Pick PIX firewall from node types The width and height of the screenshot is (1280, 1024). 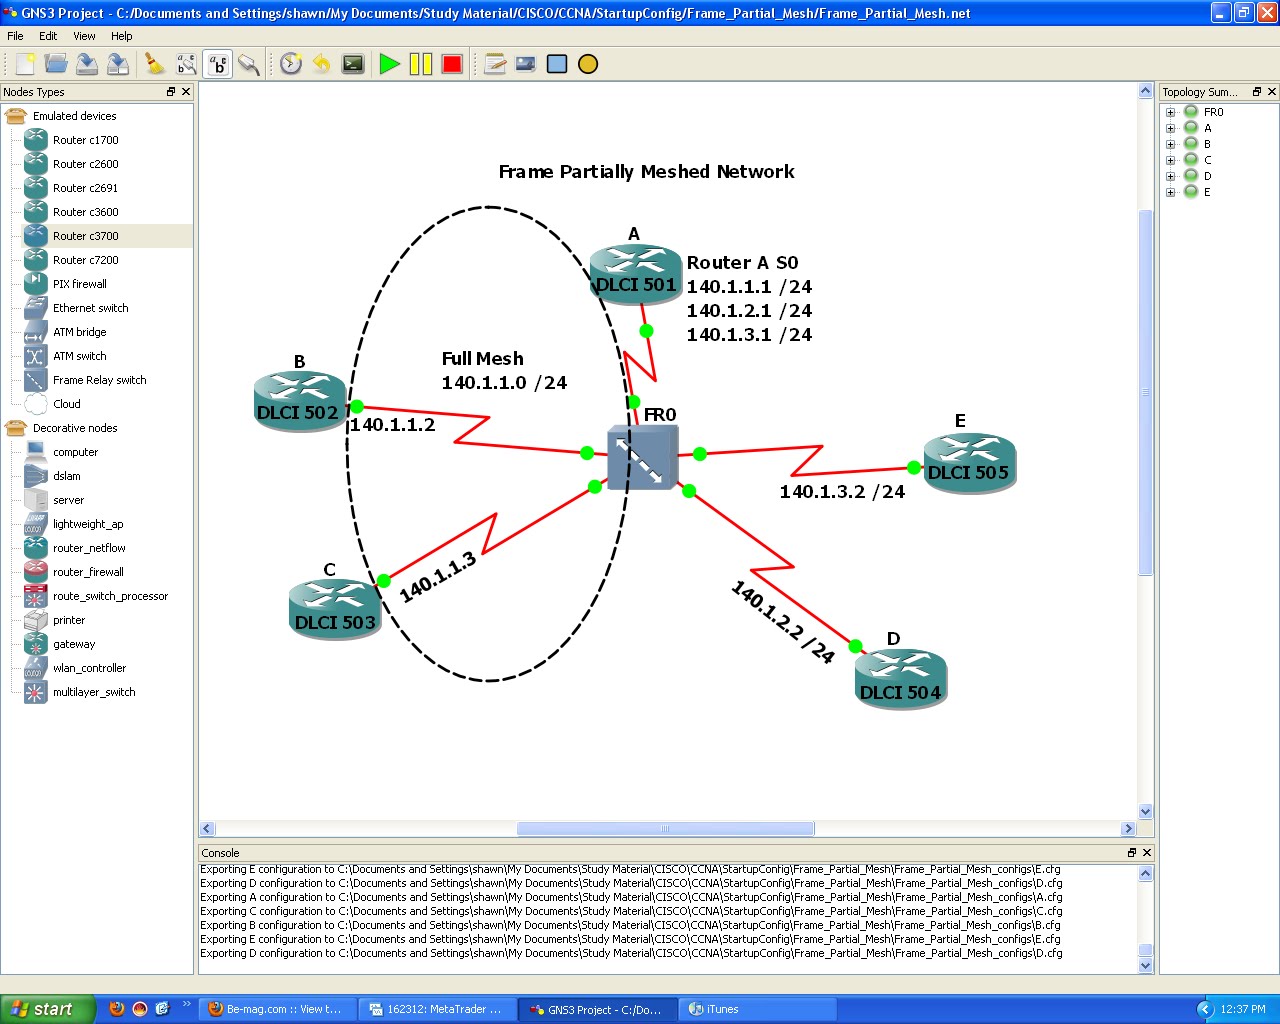click(66, 284)
